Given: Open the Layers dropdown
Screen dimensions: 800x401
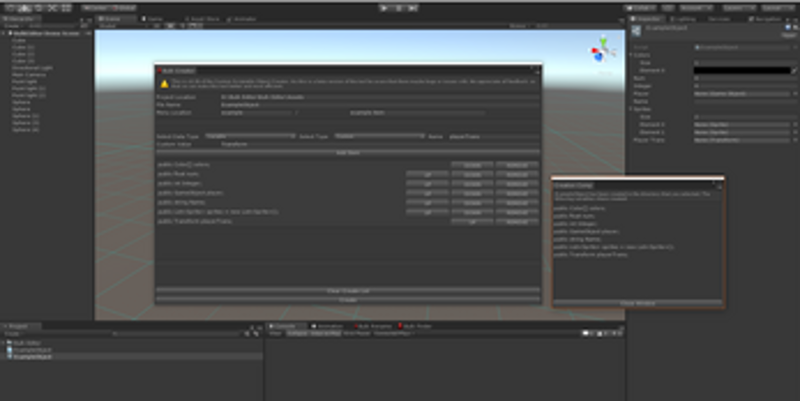Looking at the screenshot, I should tap(739, 8).
